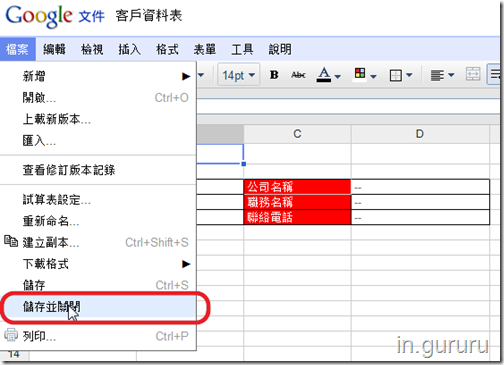Viewport: 504px width, 365px height.
Task: Select column C header
Action: (297, 134)
